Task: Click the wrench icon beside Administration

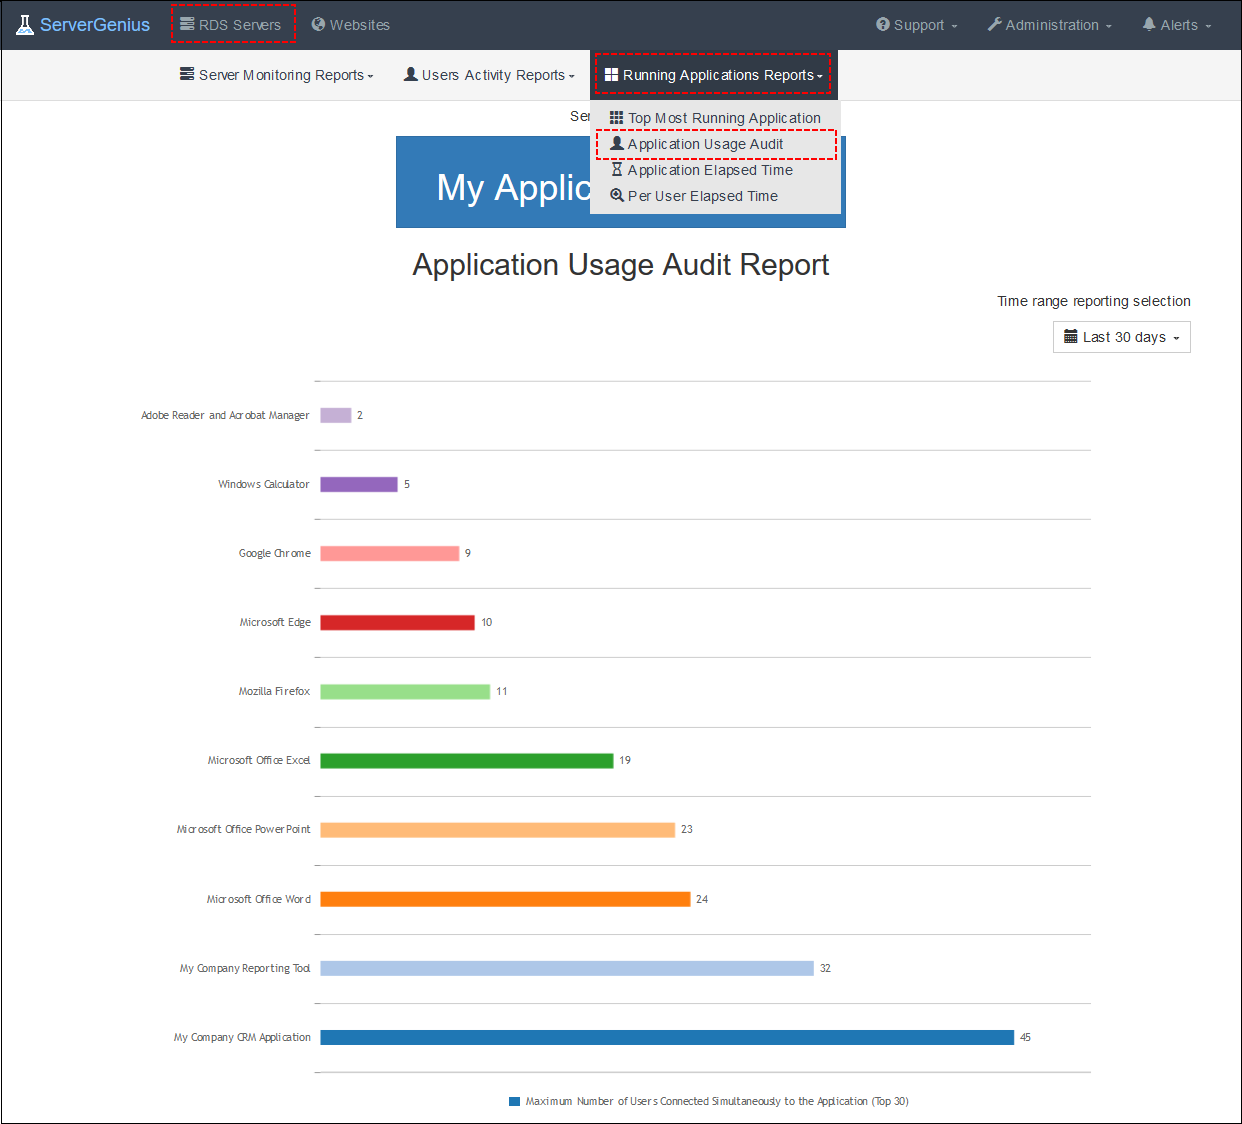Action: tap(993, 24)
